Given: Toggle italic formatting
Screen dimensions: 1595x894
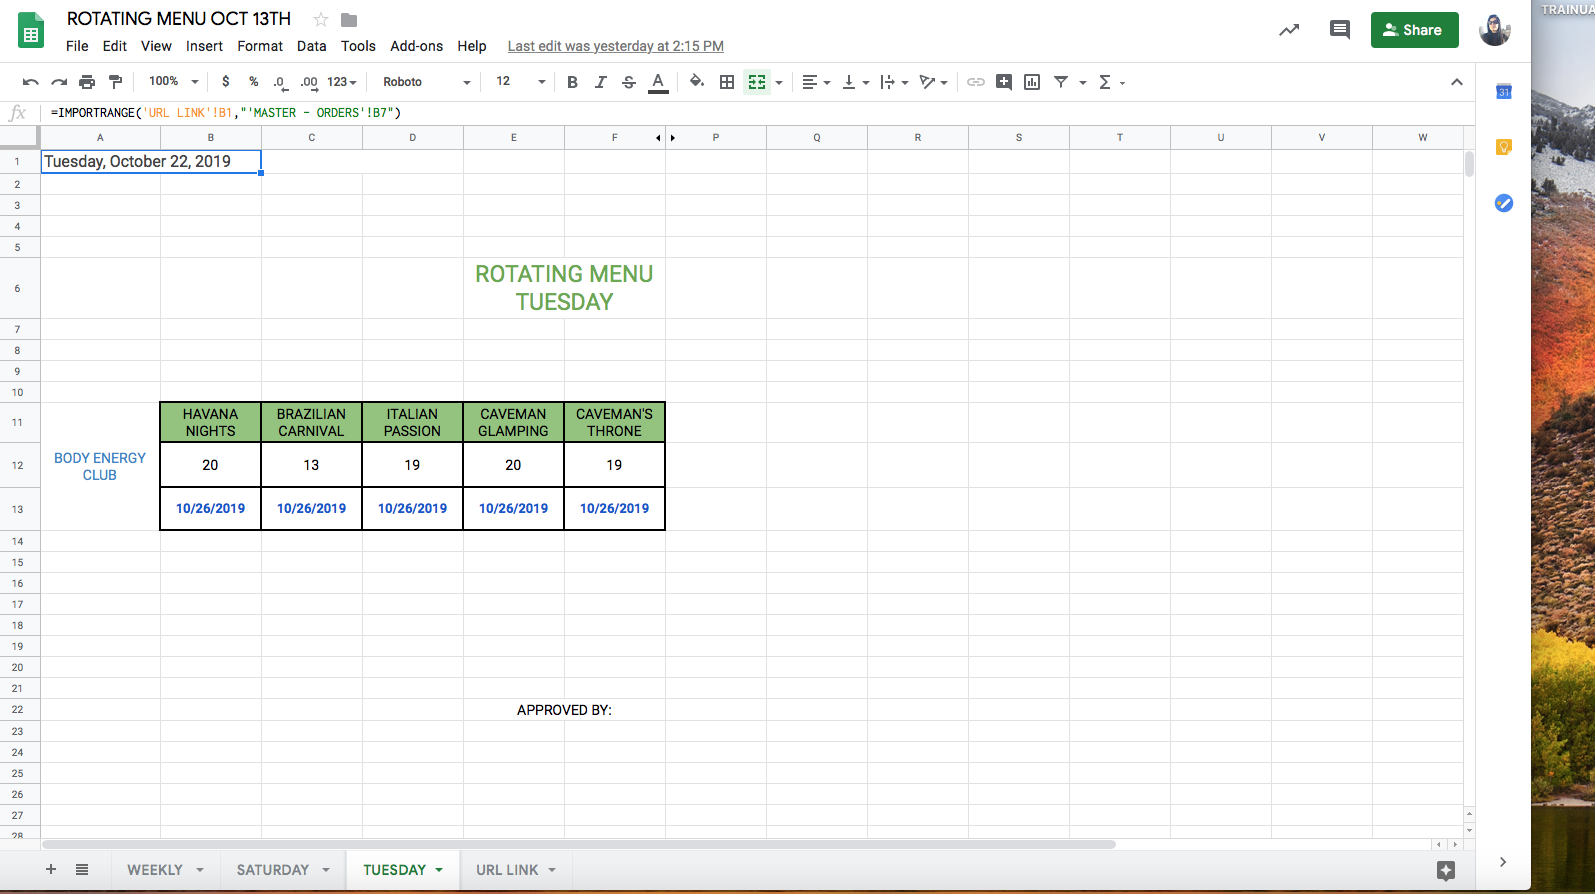Looking at the screenshot, I should point(600,82).
